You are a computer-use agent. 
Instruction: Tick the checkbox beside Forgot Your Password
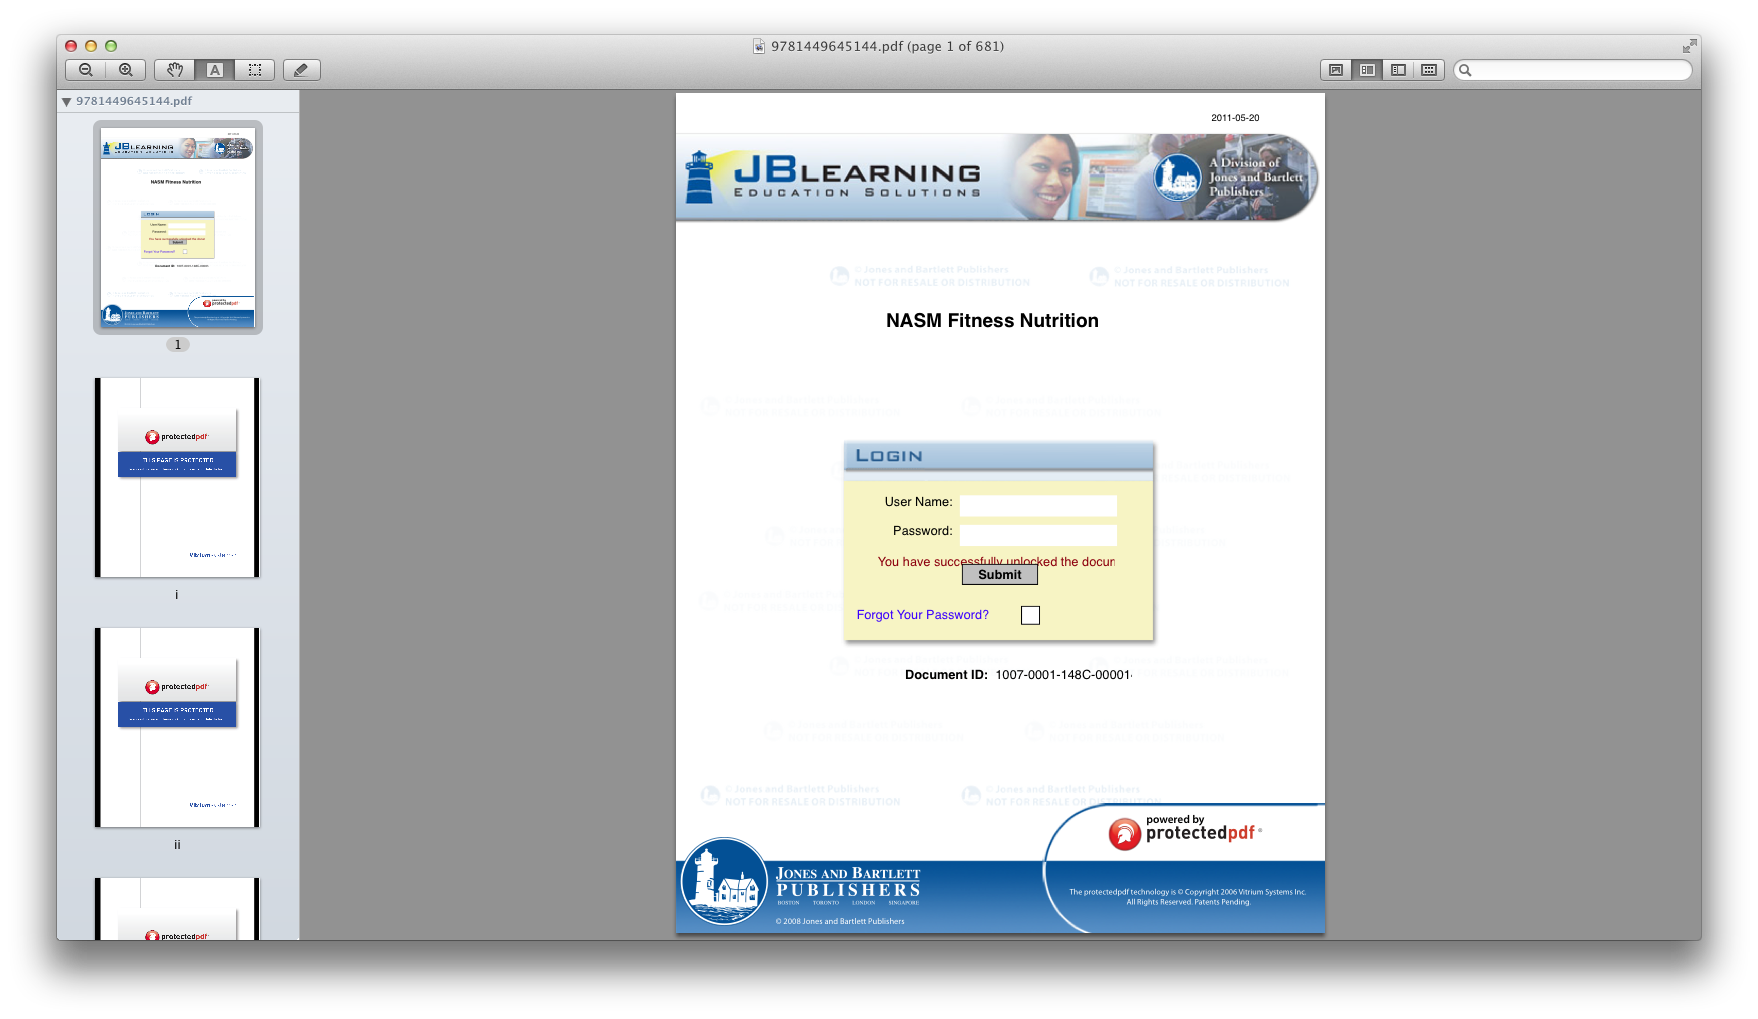click(x=1030, y=615)
